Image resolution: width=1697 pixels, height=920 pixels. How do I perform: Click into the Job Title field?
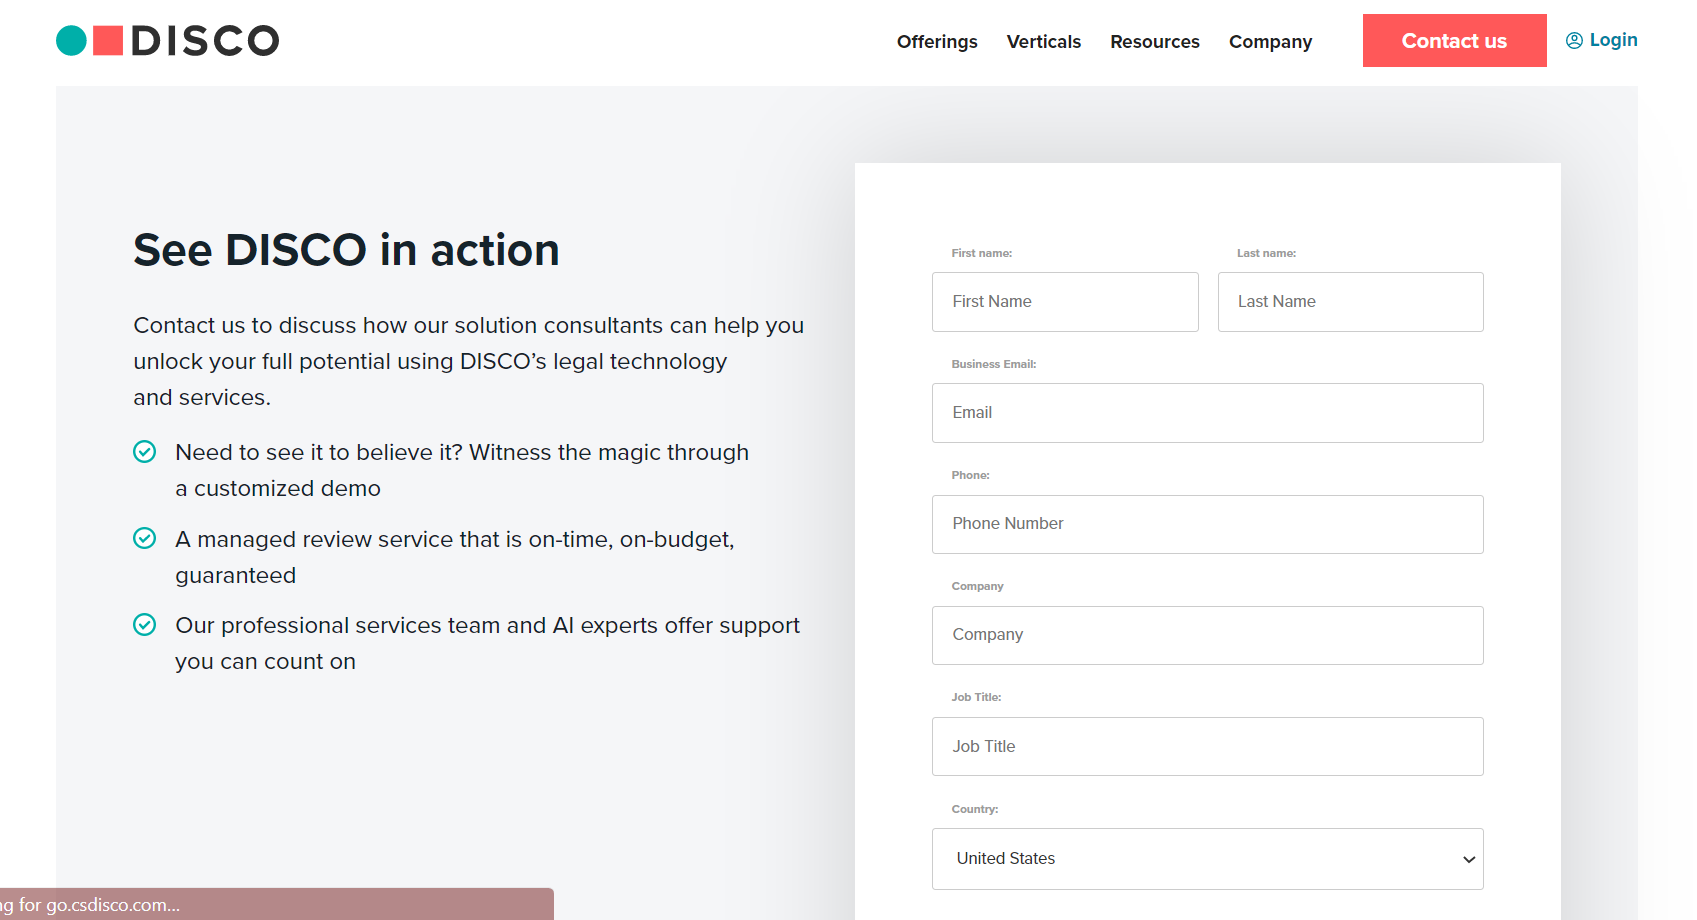(1207, 746)
